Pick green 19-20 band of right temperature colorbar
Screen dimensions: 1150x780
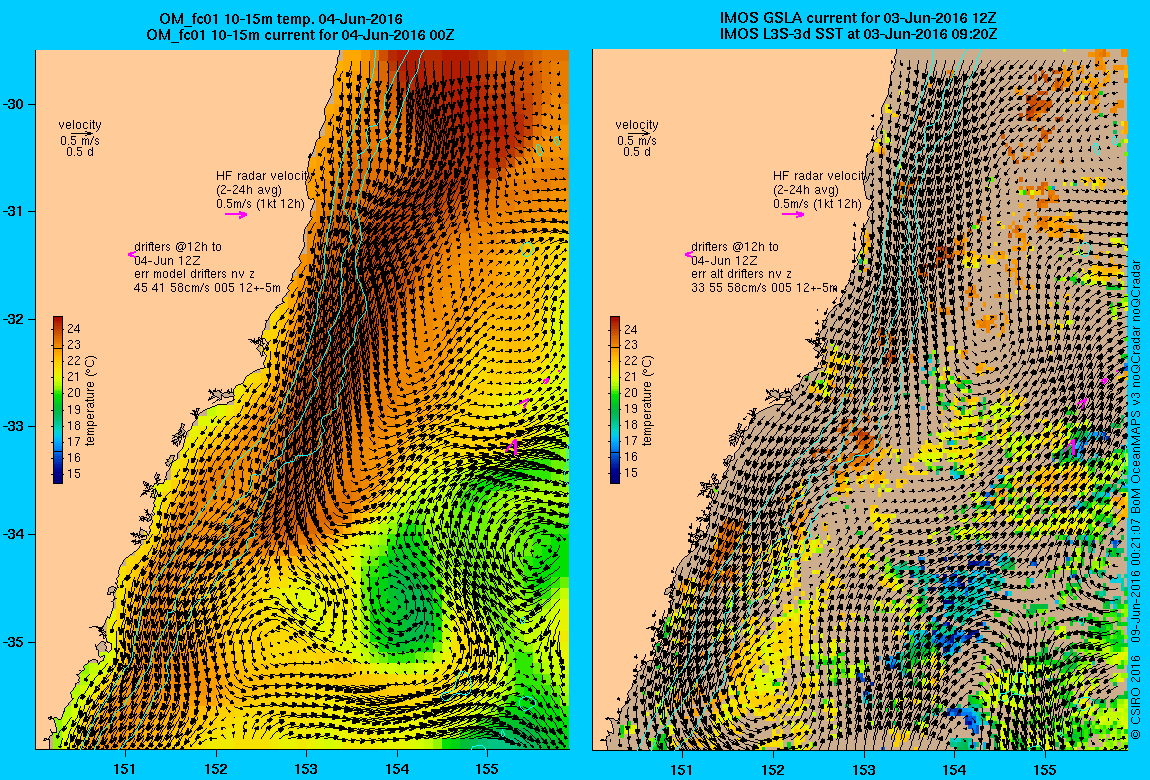615,400
